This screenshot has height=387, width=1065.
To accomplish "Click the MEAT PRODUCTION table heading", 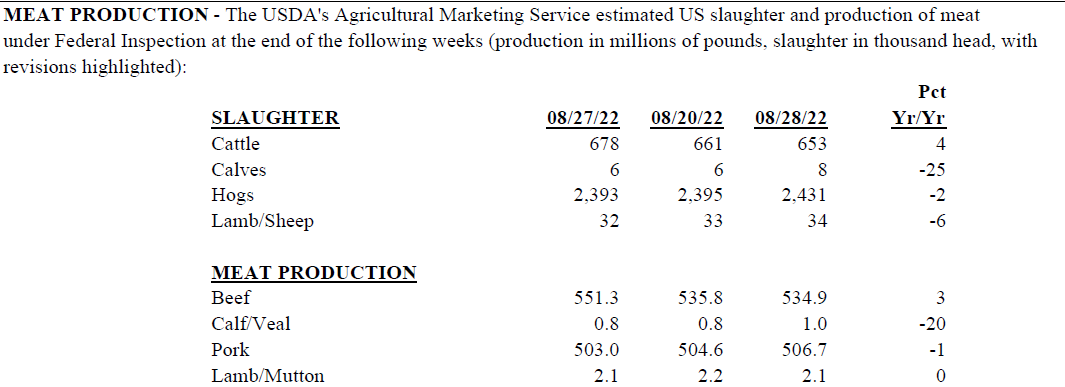I will click(314, 273).
